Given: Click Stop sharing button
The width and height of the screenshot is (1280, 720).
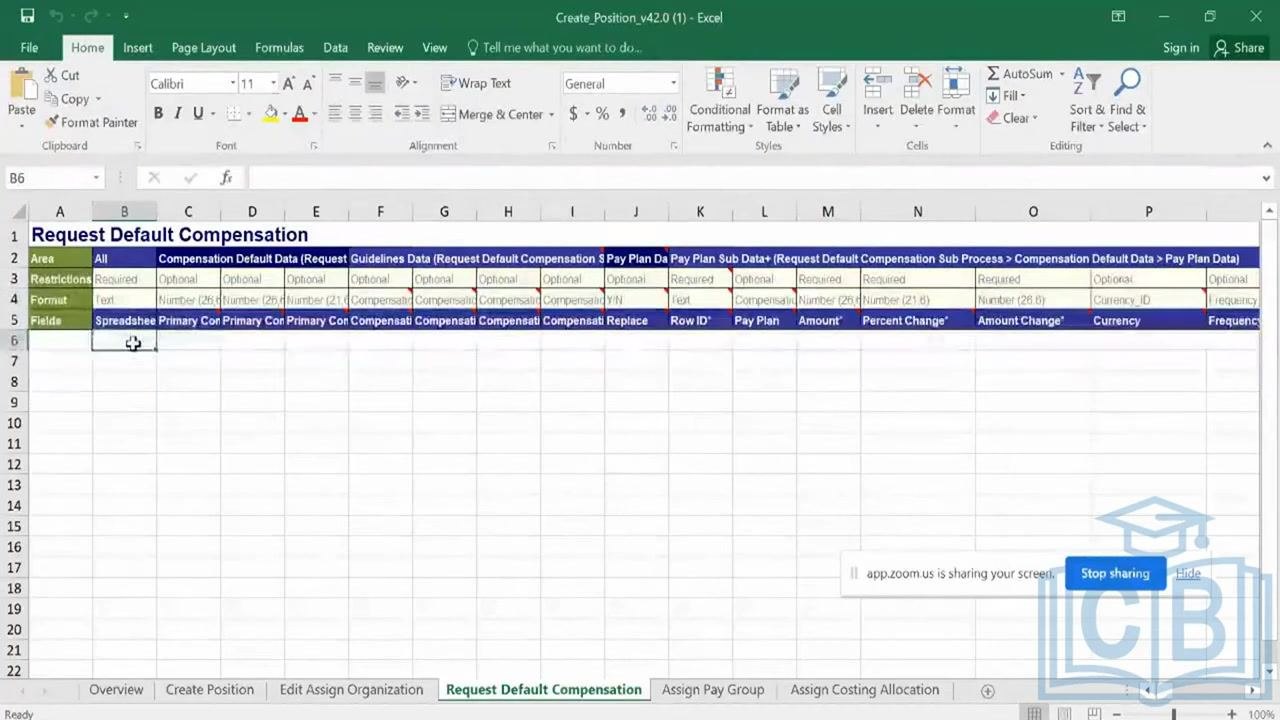Looking at the screenshot, I should point(1115,573).
